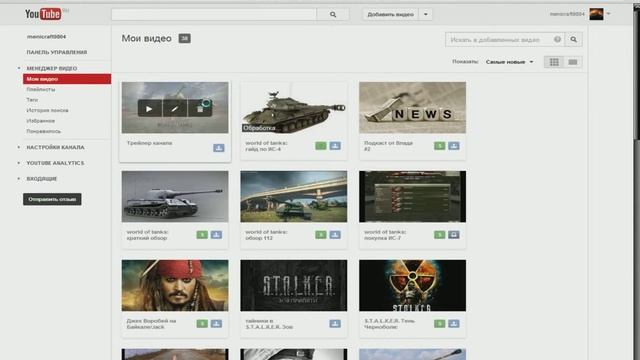Click blue icon on Подкаст от Влада #2

pyautogui.click(x=454, y=146)
